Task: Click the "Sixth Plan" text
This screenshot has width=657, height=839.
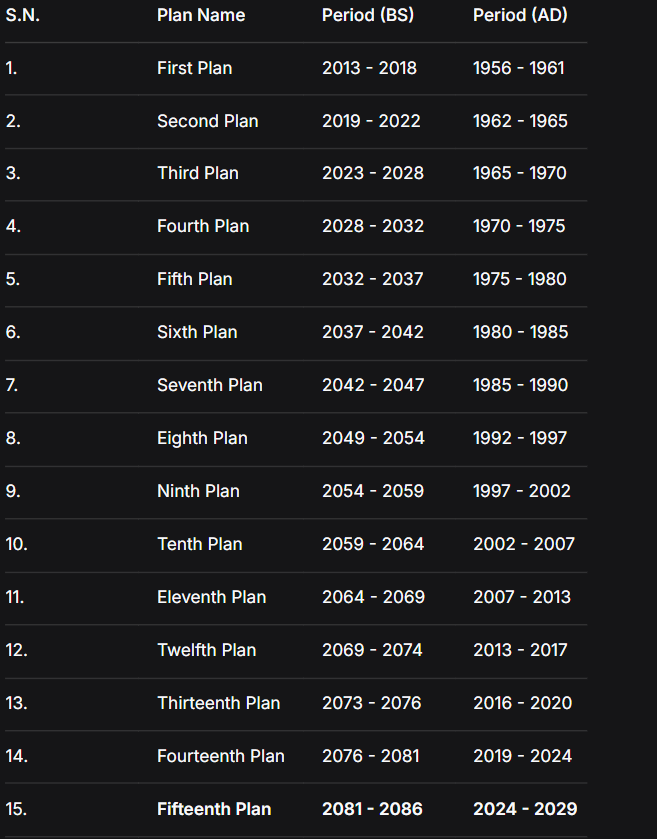Action: click(x=197, y=332)
